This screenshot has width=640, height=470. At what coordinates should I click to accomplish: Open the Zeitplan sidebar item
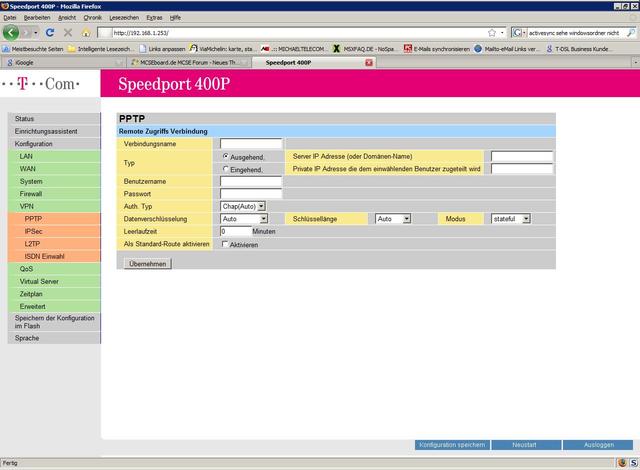[54, 294]
